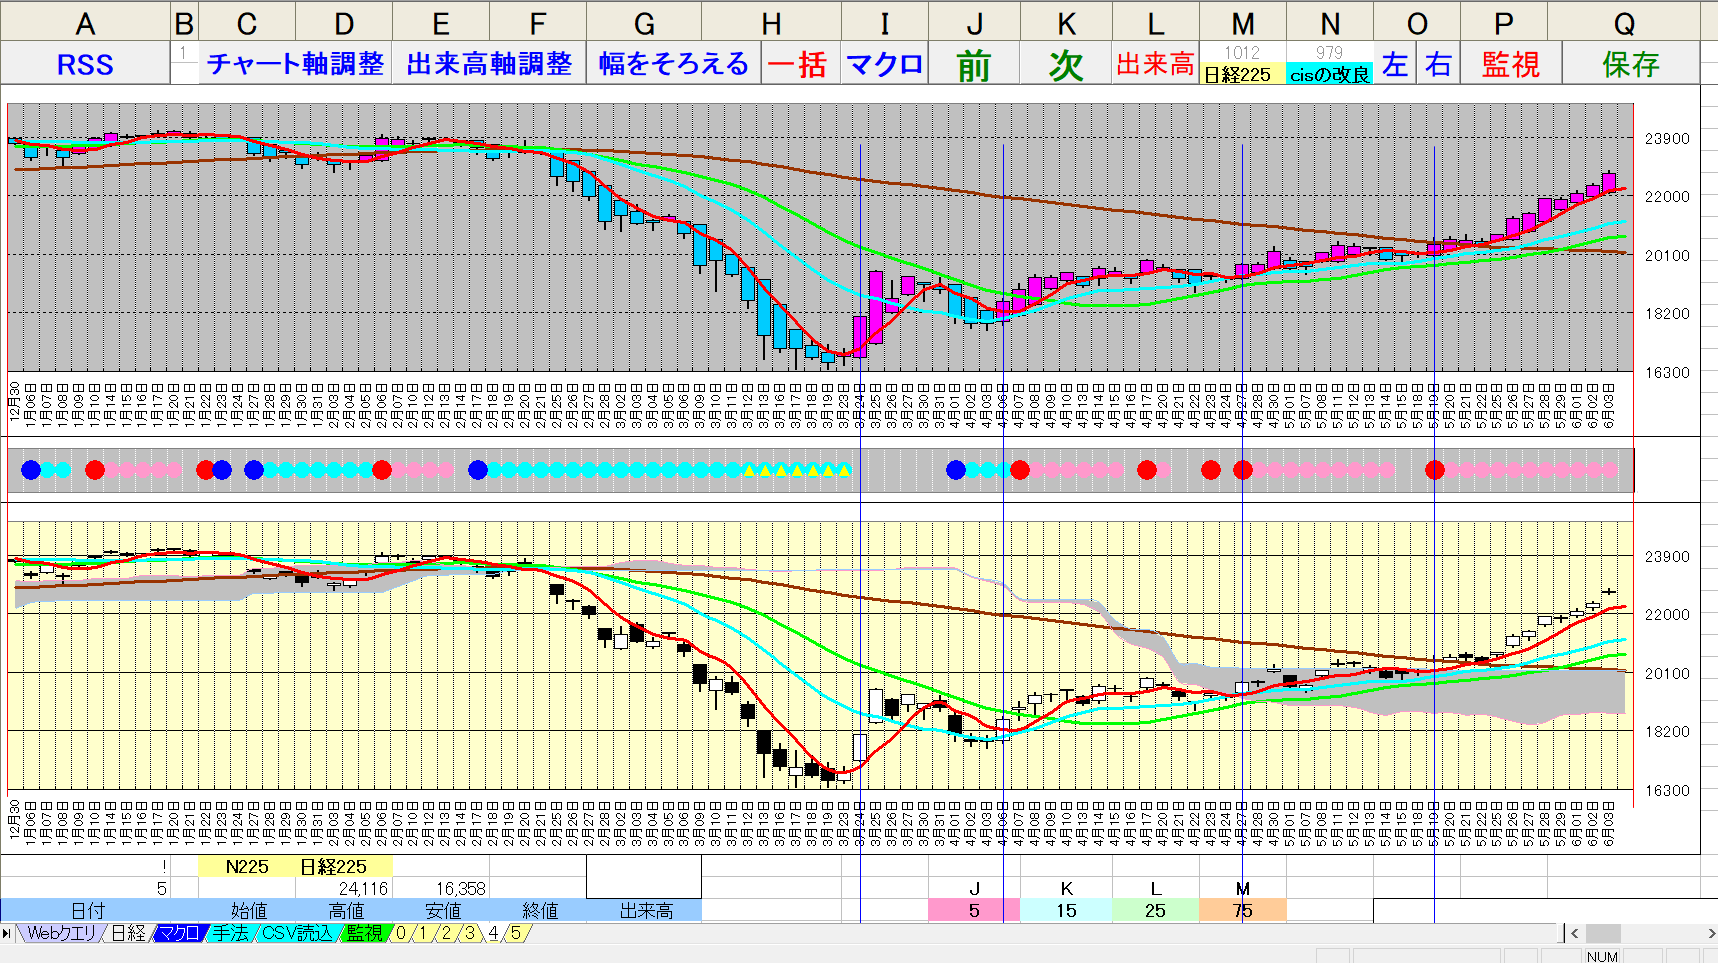Screen dimensions: 1718x963
Task: Click the green cell with value 25
Action: 1155,910
